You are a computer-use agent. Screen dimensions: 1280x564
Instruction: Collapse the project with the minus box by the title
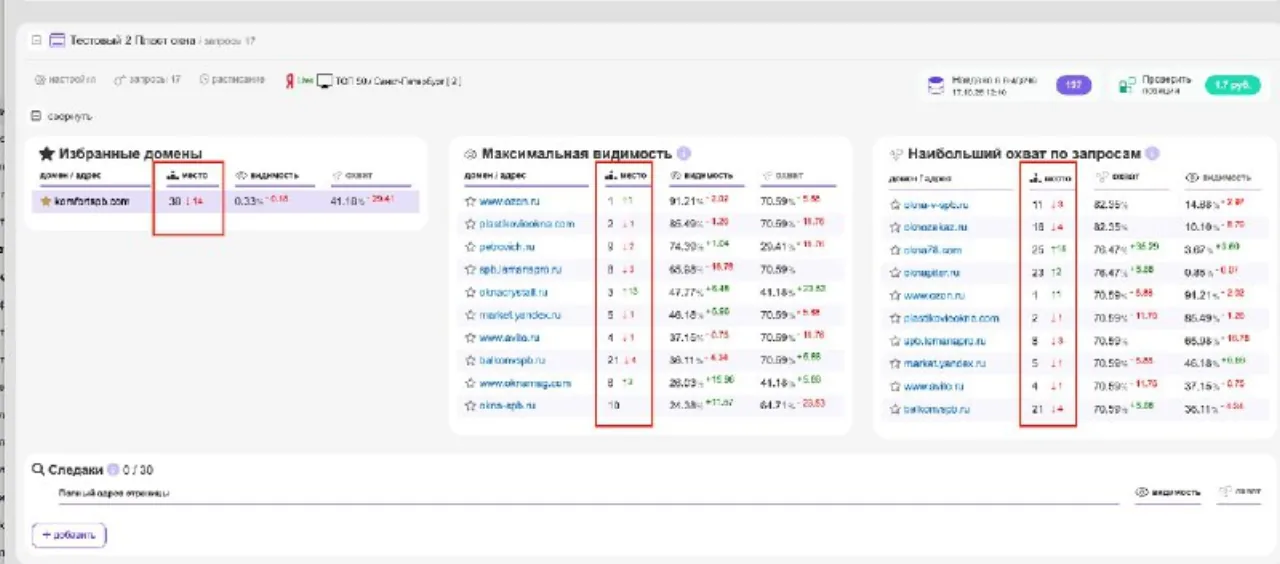[x=37, y=41]
